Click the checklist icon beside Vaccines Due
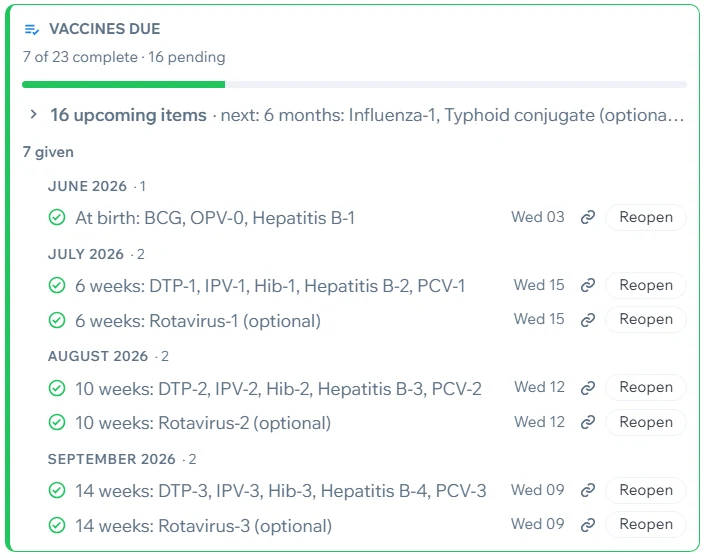This screenshot has height=558, width=708. point(32,30)
